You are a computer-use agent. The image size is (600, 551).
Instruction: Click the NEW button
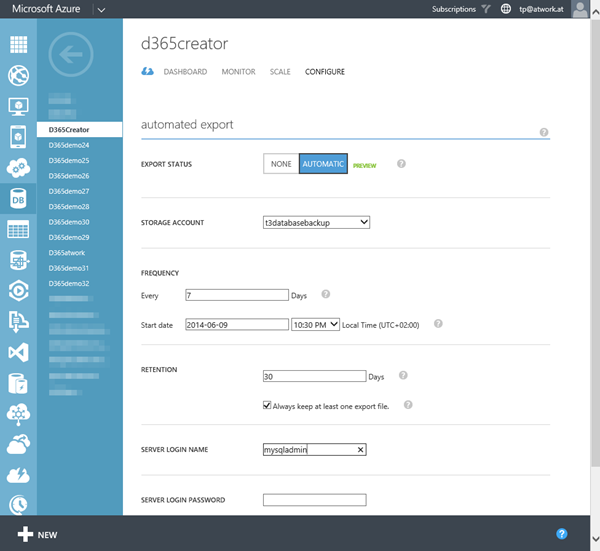38,534
